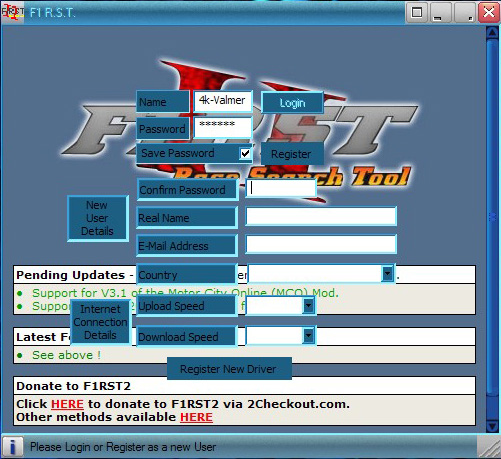Viewport: 501px width, 459px height.
Task: Click the 'Donate to F1RST2' heading
Action: [x=73, y=386]
